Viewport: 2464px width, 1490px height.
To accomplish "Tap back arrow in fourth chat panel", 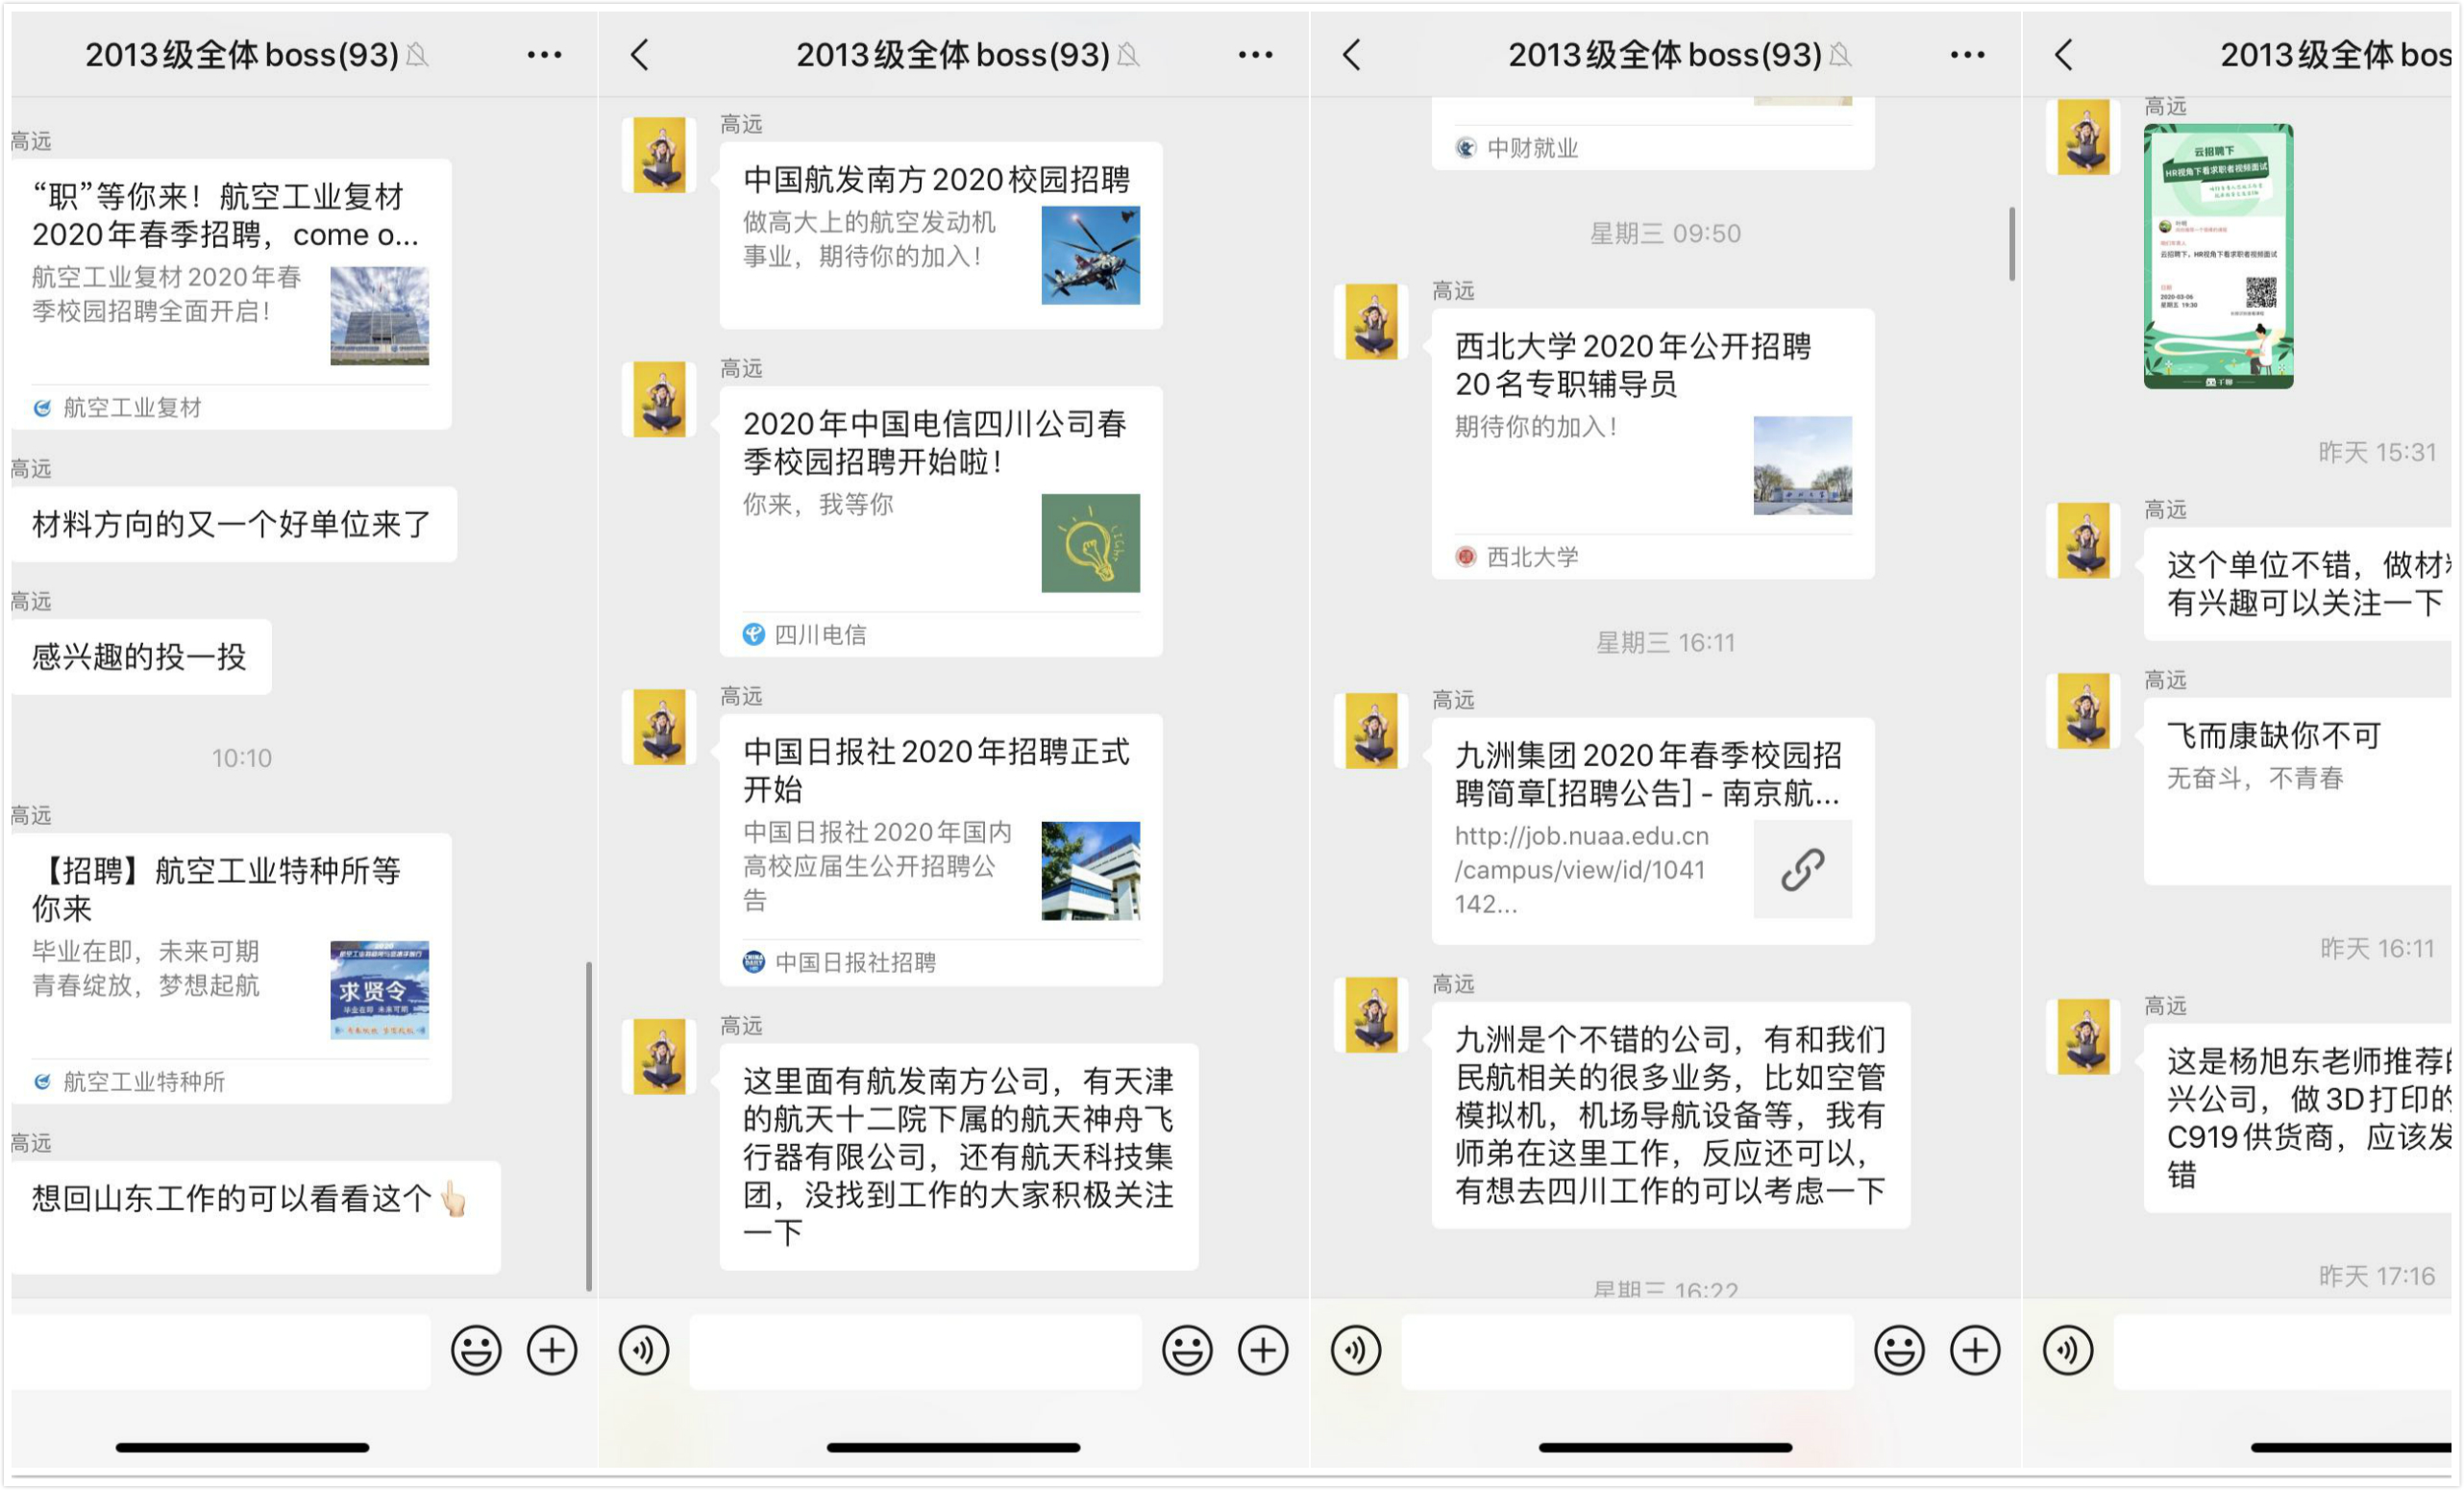I will coord(2064,55).
